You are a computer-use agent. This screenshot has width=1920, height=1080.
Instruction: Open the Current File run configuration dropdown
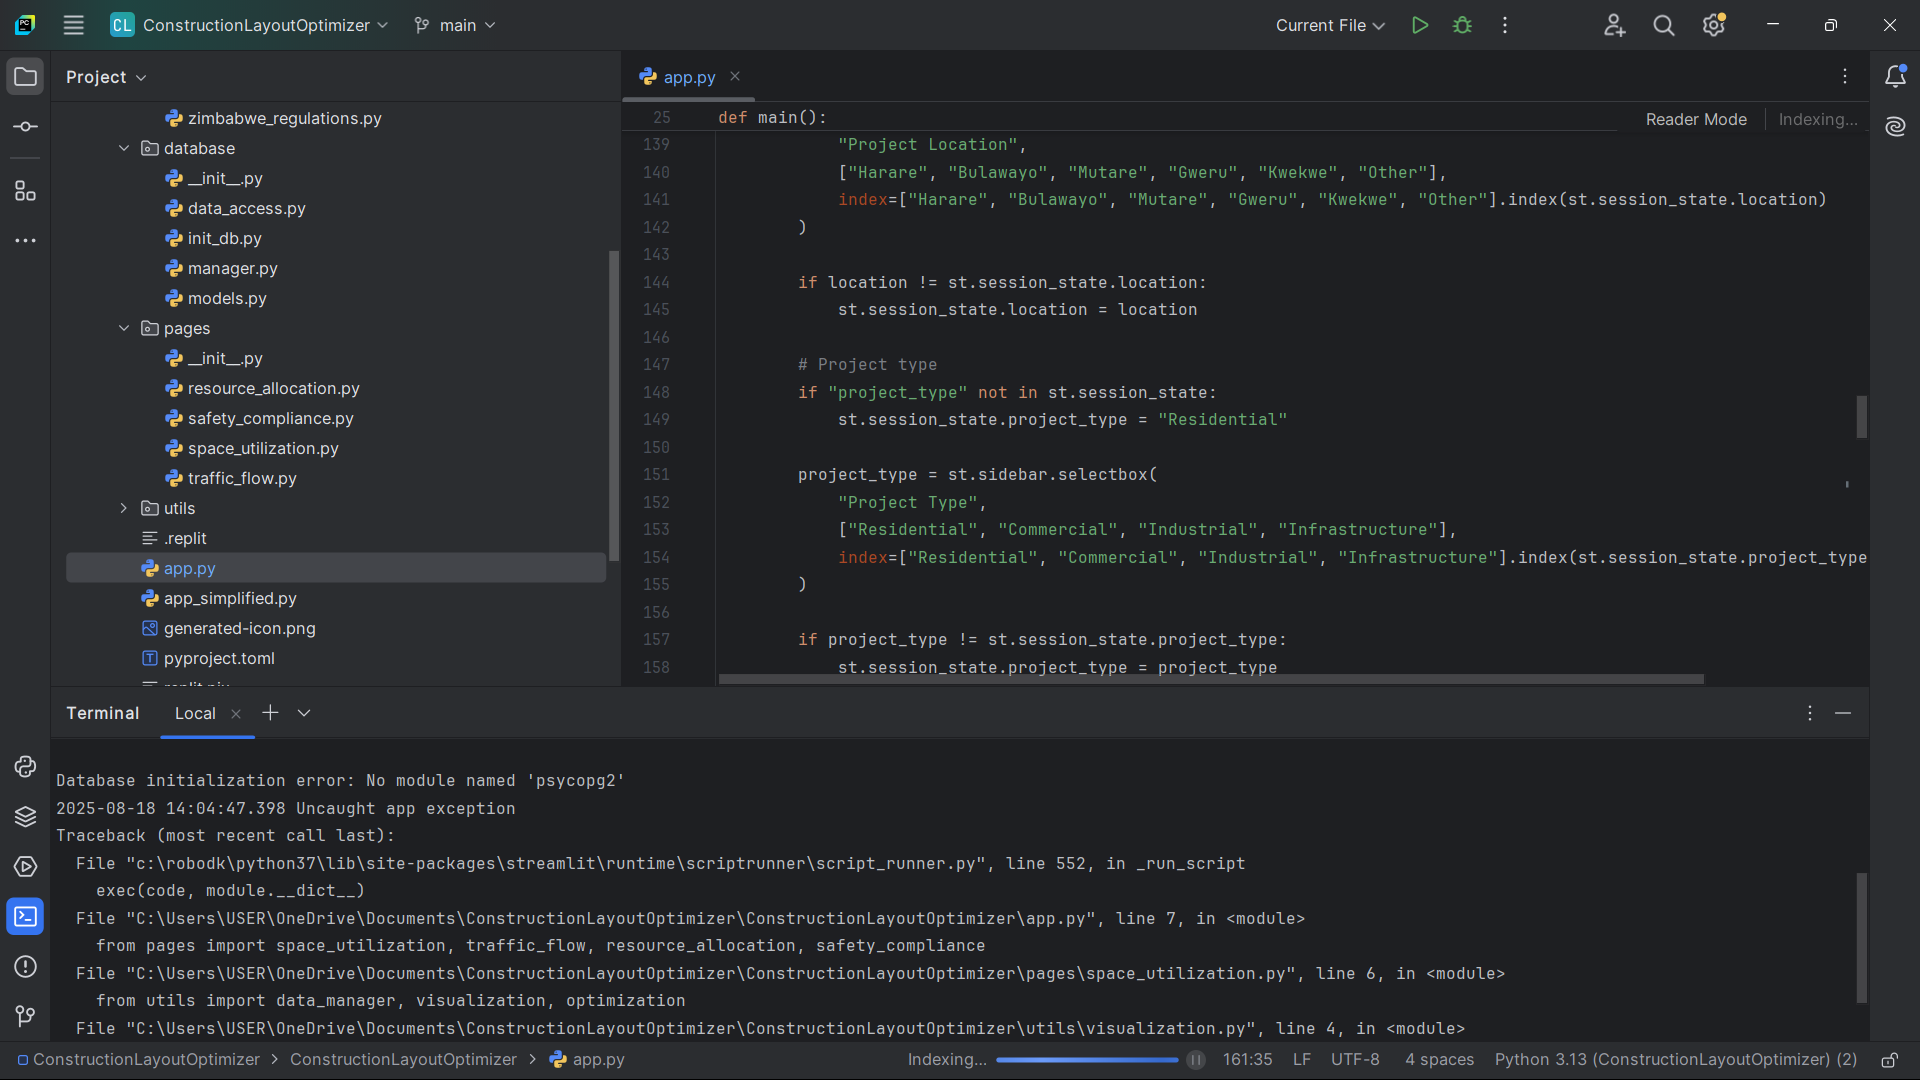tap(1329, 25)
